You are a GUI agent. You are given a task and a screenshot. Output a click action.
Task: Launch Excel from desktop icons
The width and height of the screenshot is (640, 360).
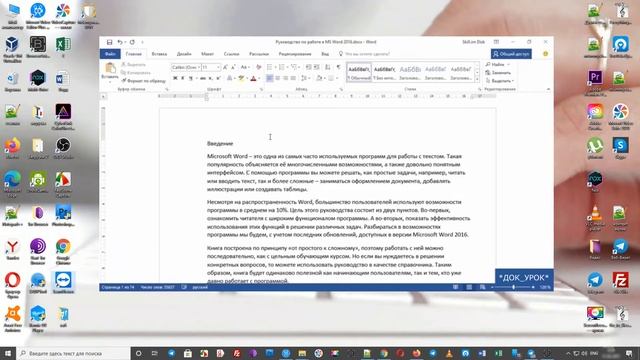pyautogui.click(x=63, y=47)
